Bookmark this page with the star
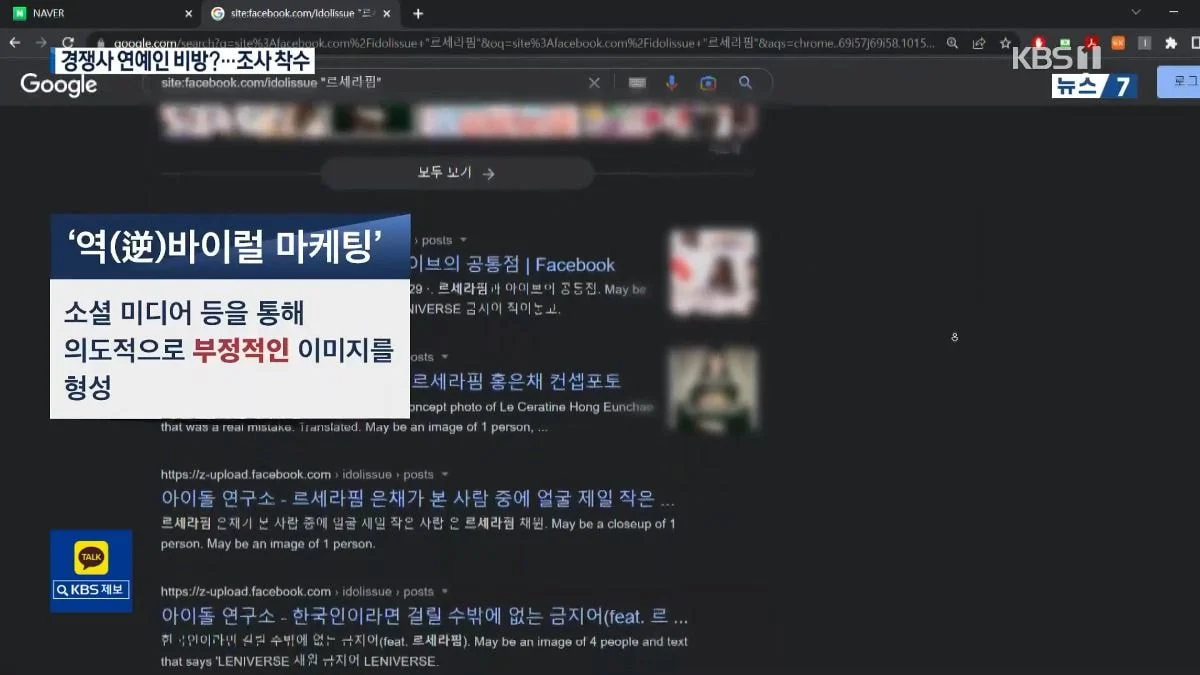 point(1005,43)
